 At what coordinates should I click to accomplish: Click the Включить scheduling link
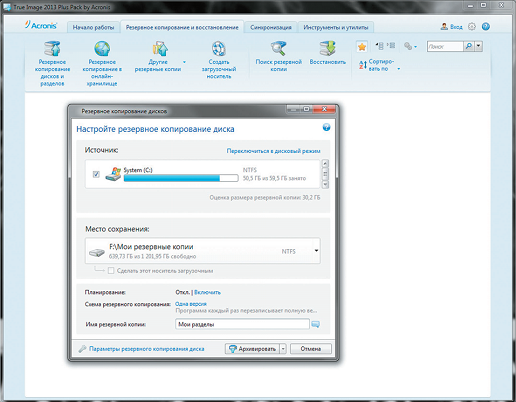click(x=207, y=292)
